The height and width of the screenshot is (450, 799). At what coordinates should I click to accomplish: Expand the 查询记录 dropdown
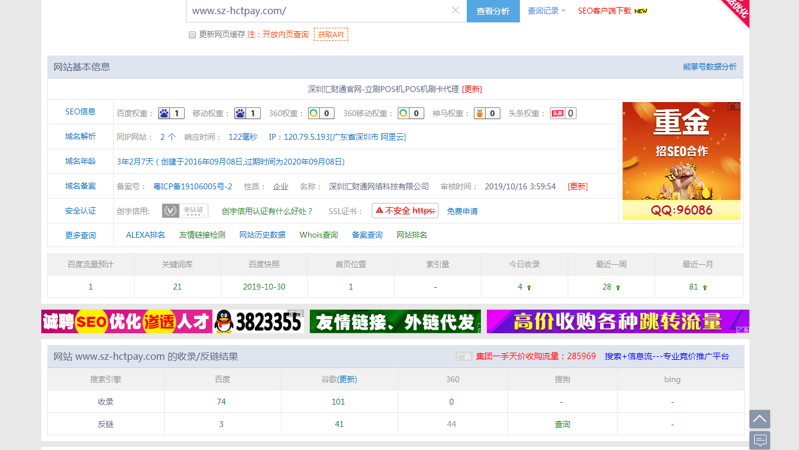546,11
